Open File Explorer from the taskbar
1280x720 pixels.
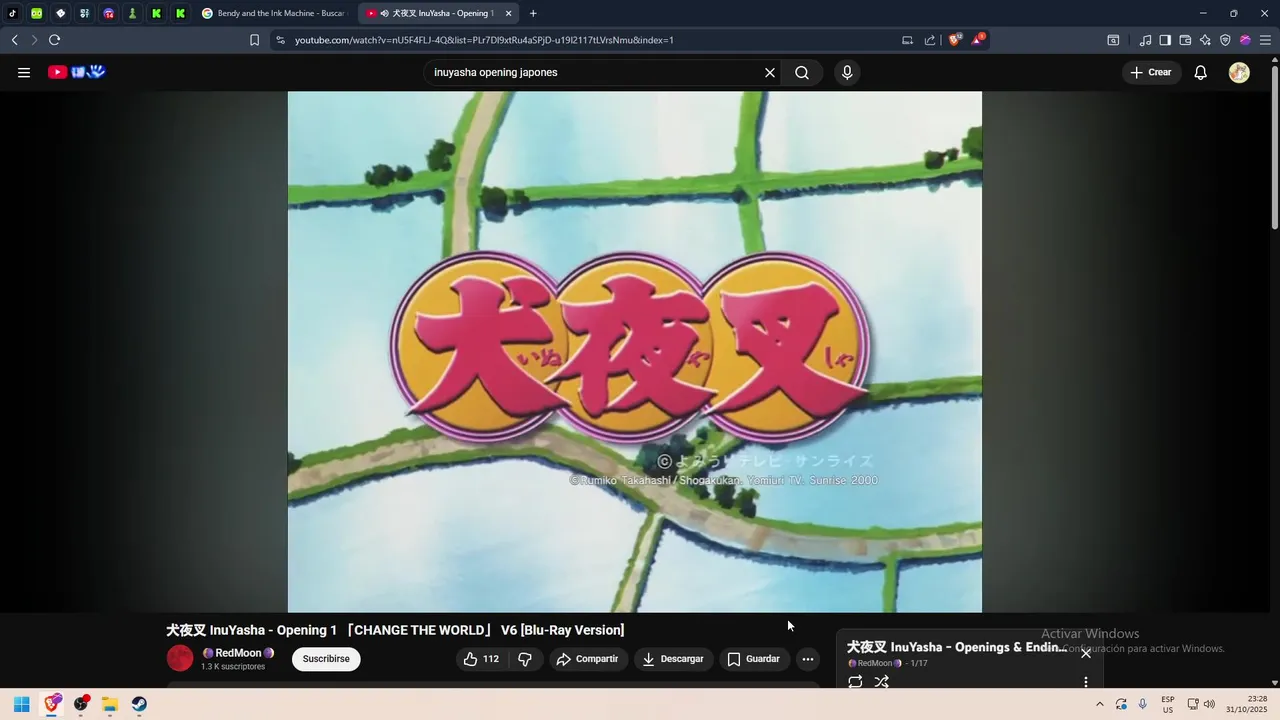110,704
